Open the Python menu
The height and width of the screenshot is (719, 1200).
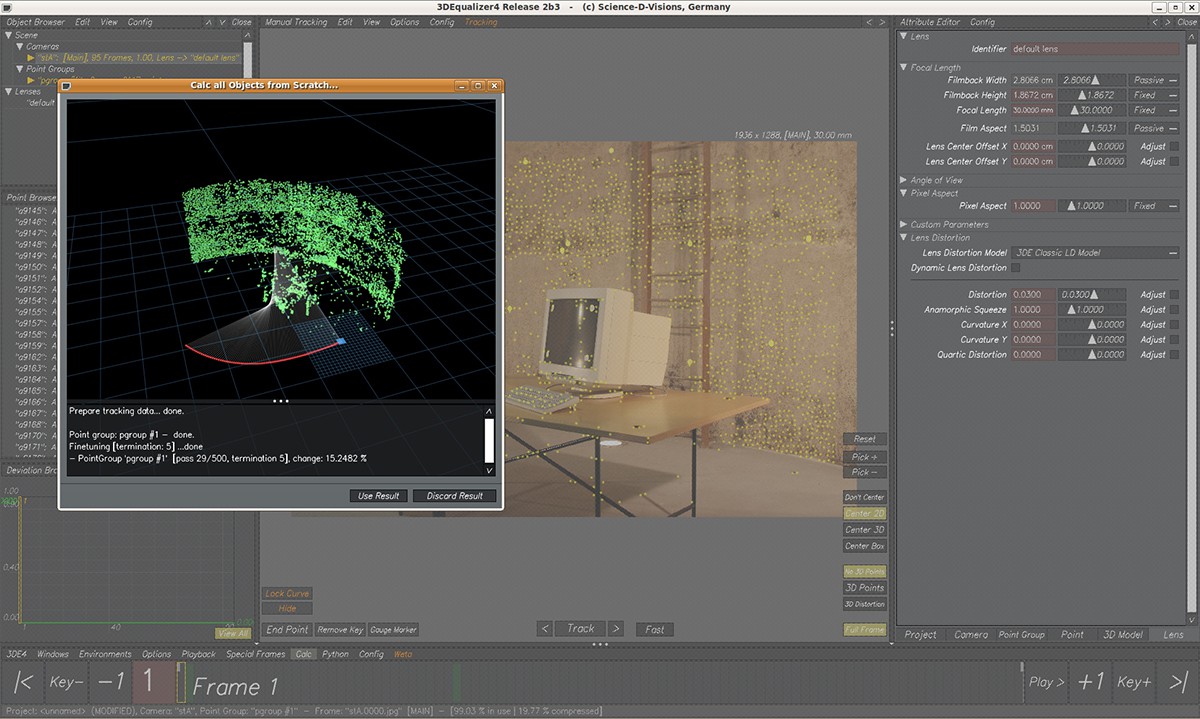pyautogui.click(x=336, y=654)
